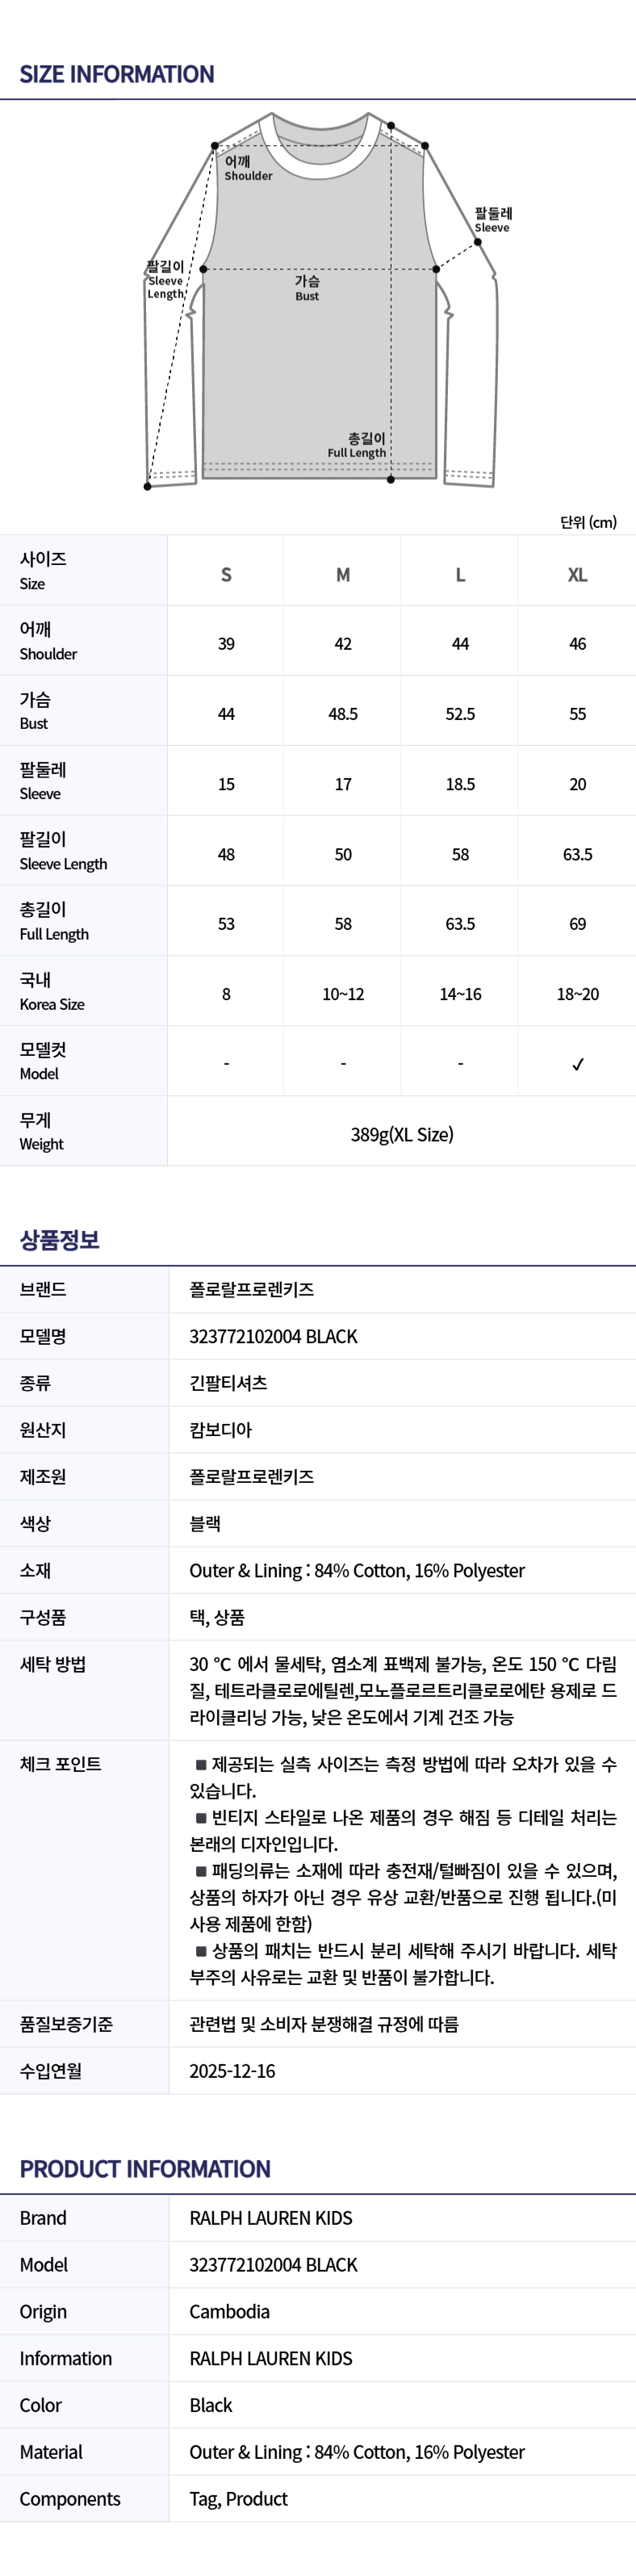This screenshot has height=2576, width=636.
Task: Click the 긴팔티셔츠 product type value
Action: pos(228,1383)
